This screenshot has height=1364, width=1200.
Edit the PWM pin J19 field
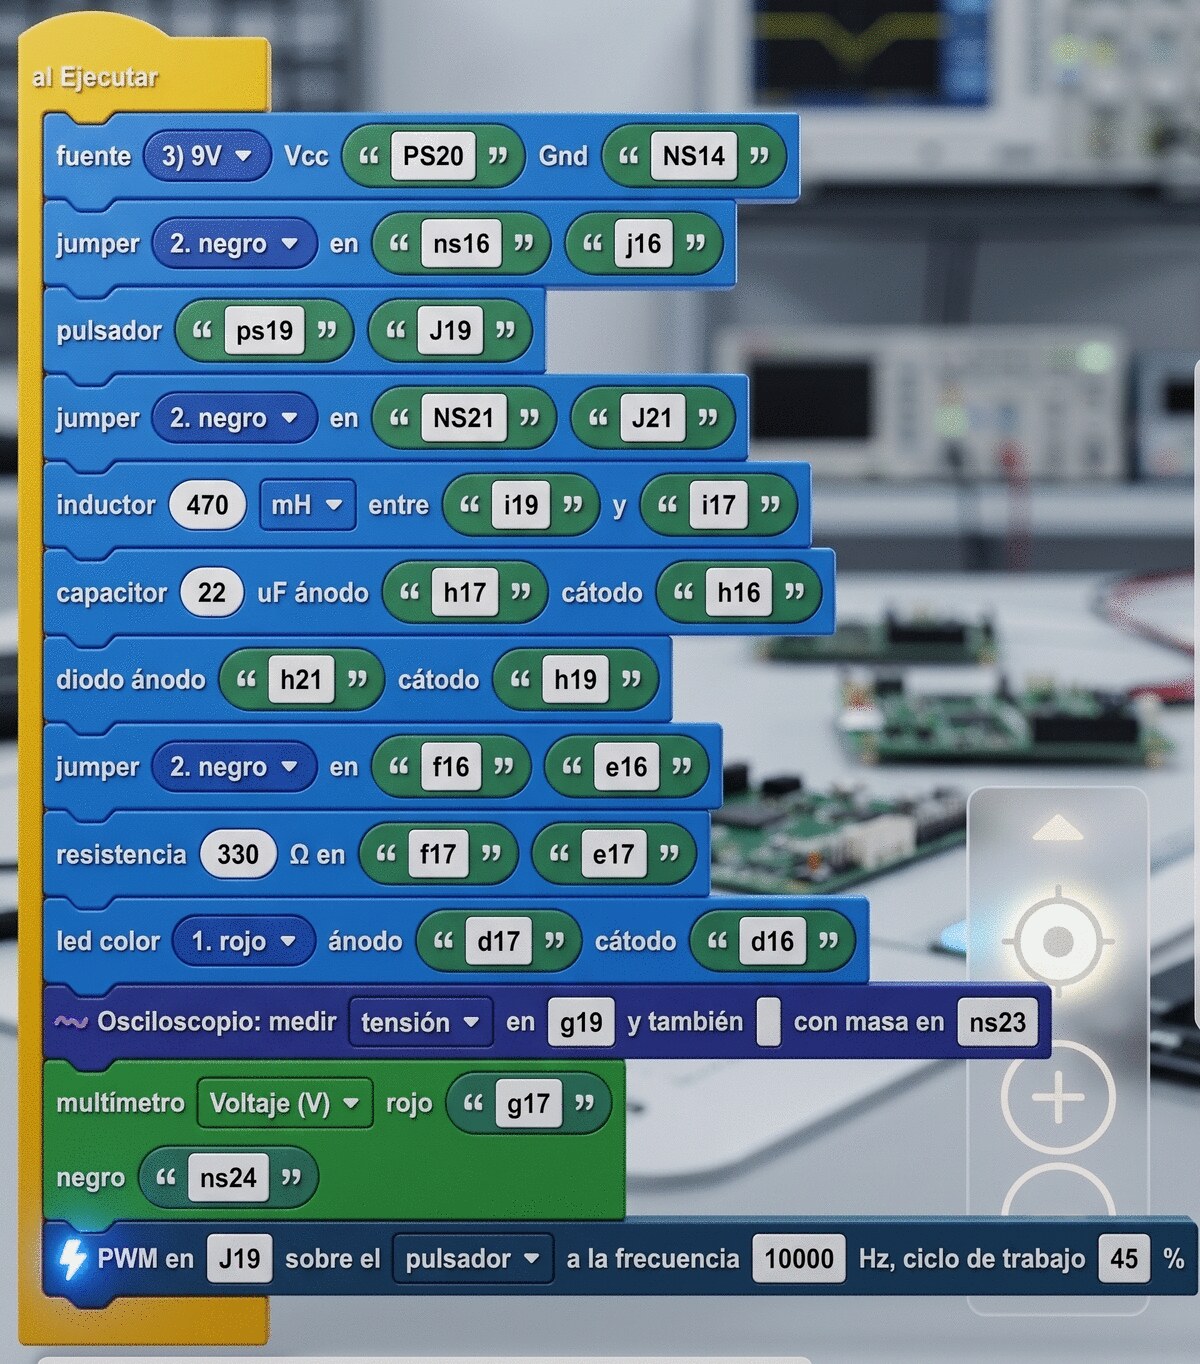click(x=239, y=1258)
